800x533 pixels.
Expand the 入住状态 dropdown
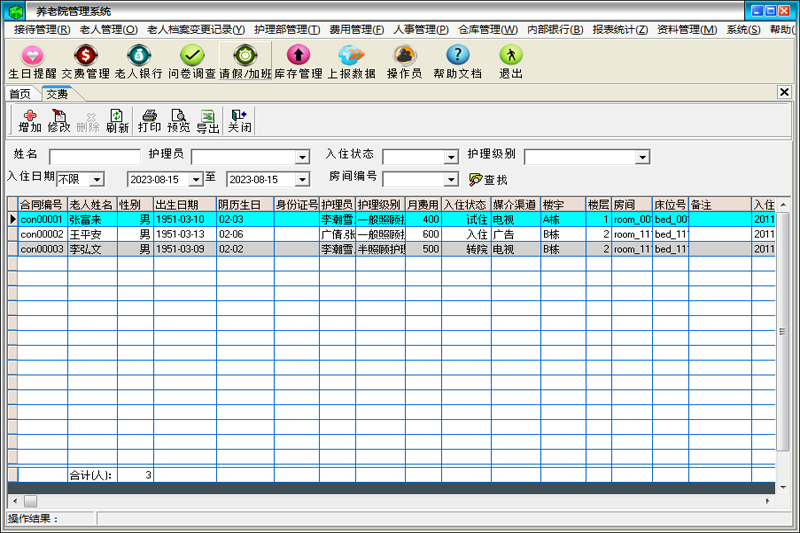451,157
